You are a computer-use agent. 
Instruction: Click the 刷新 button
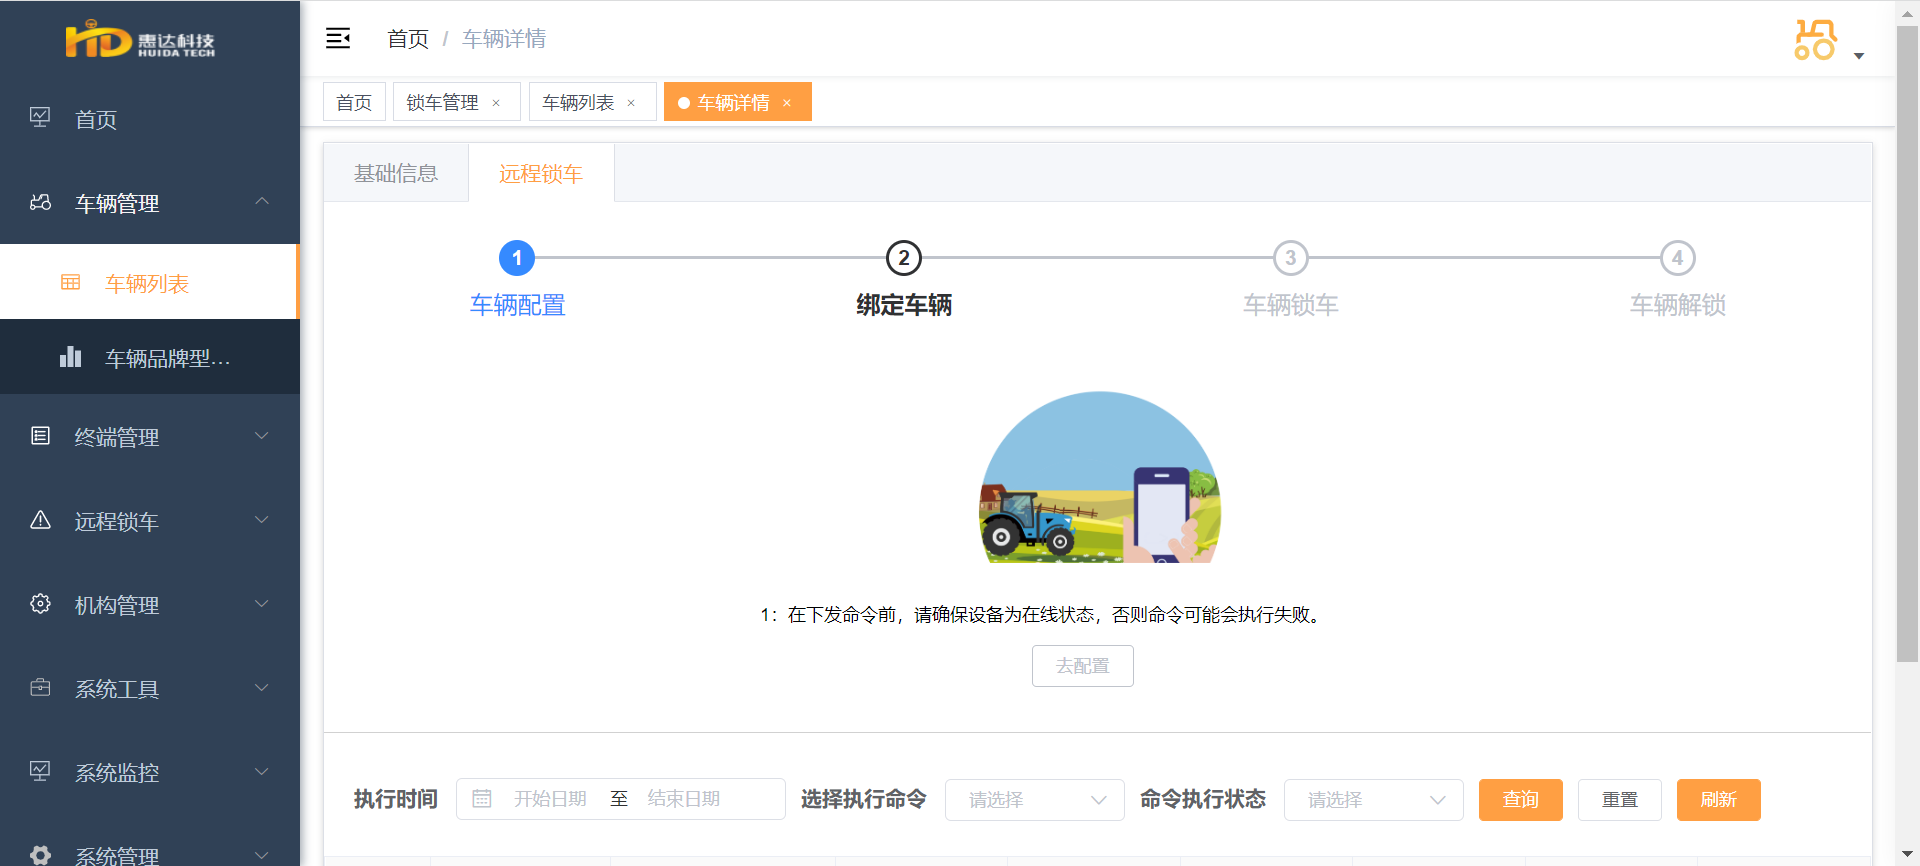1719,800
